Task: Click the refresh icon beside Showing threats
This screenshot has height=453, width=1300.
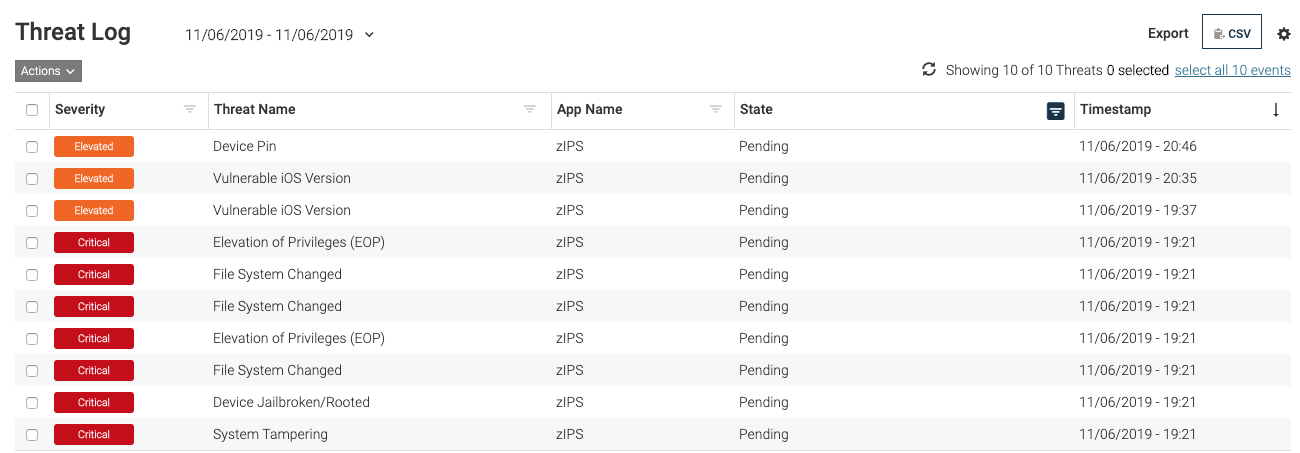Action: [929, 70]
